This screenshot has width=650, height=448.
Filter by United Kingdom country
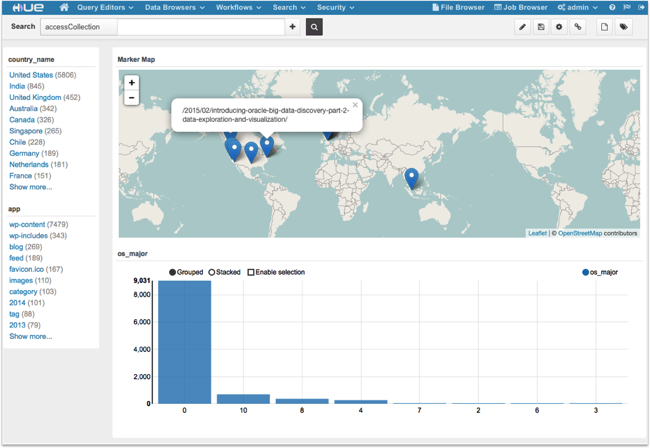pos(35,97)
